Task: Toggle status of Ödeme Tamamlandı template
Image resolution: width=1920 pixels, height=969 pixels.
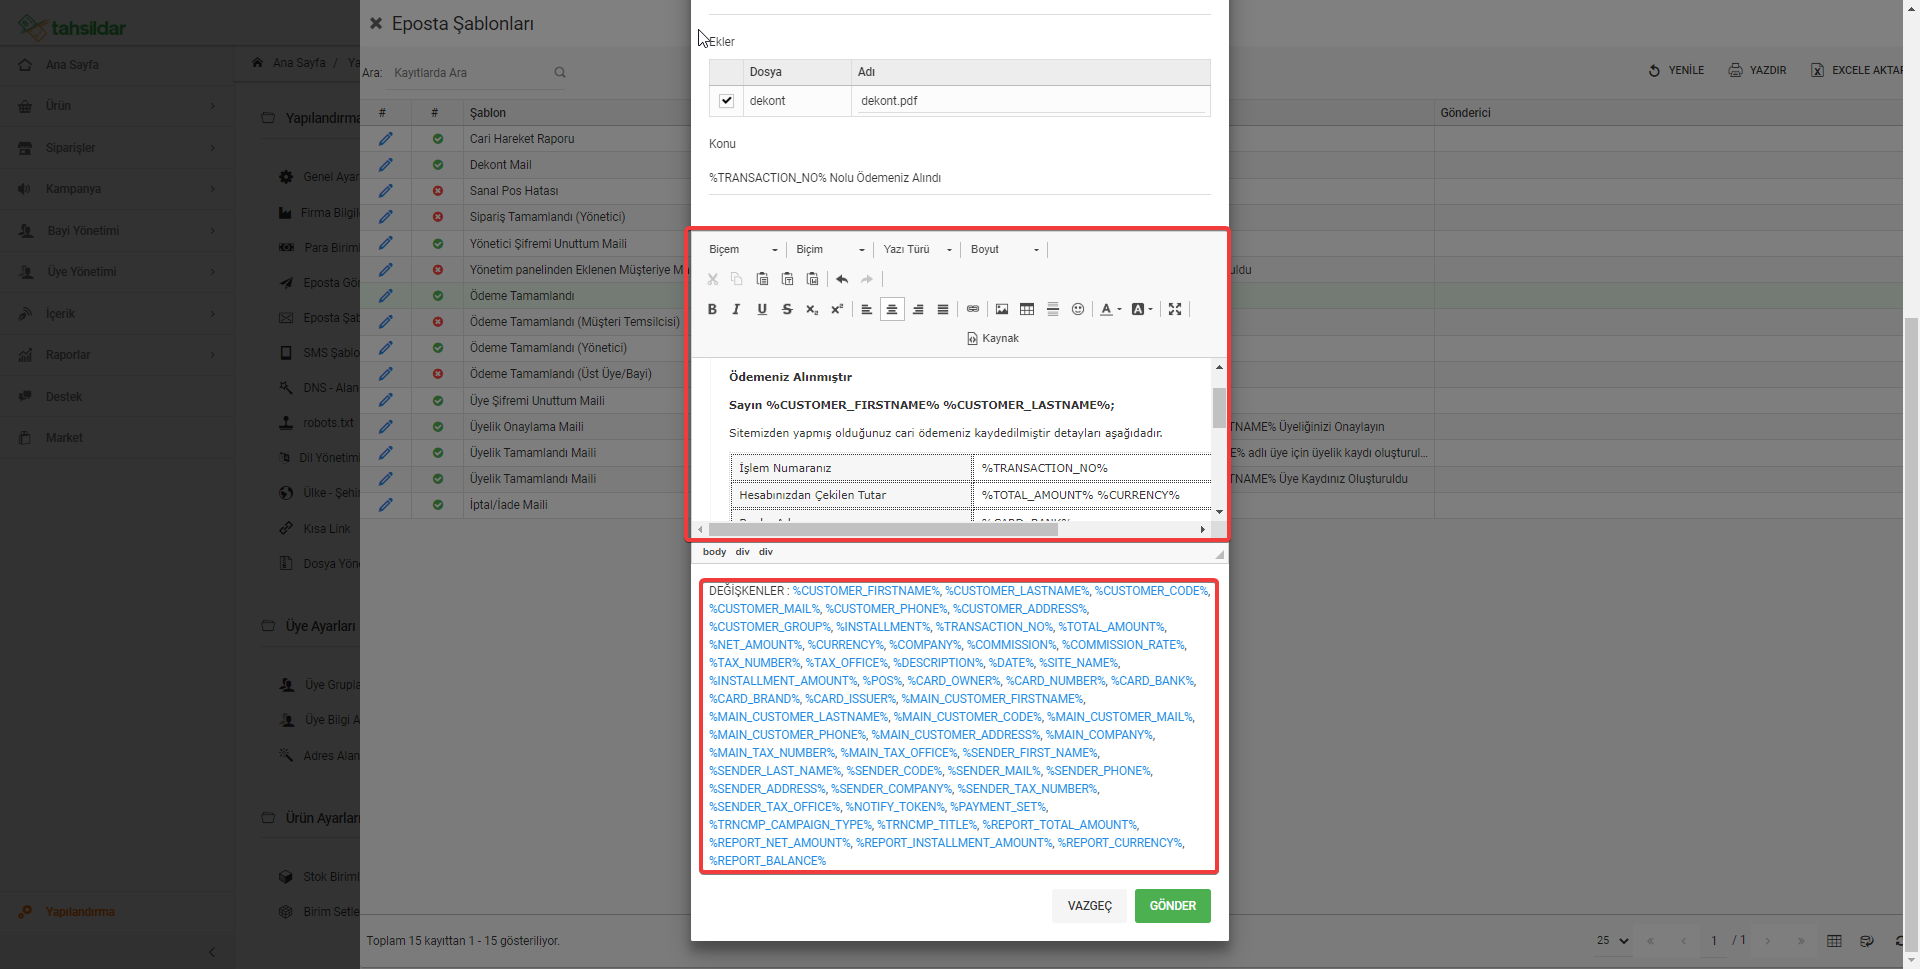Action: pyautogui.click(x=438, y=296)
